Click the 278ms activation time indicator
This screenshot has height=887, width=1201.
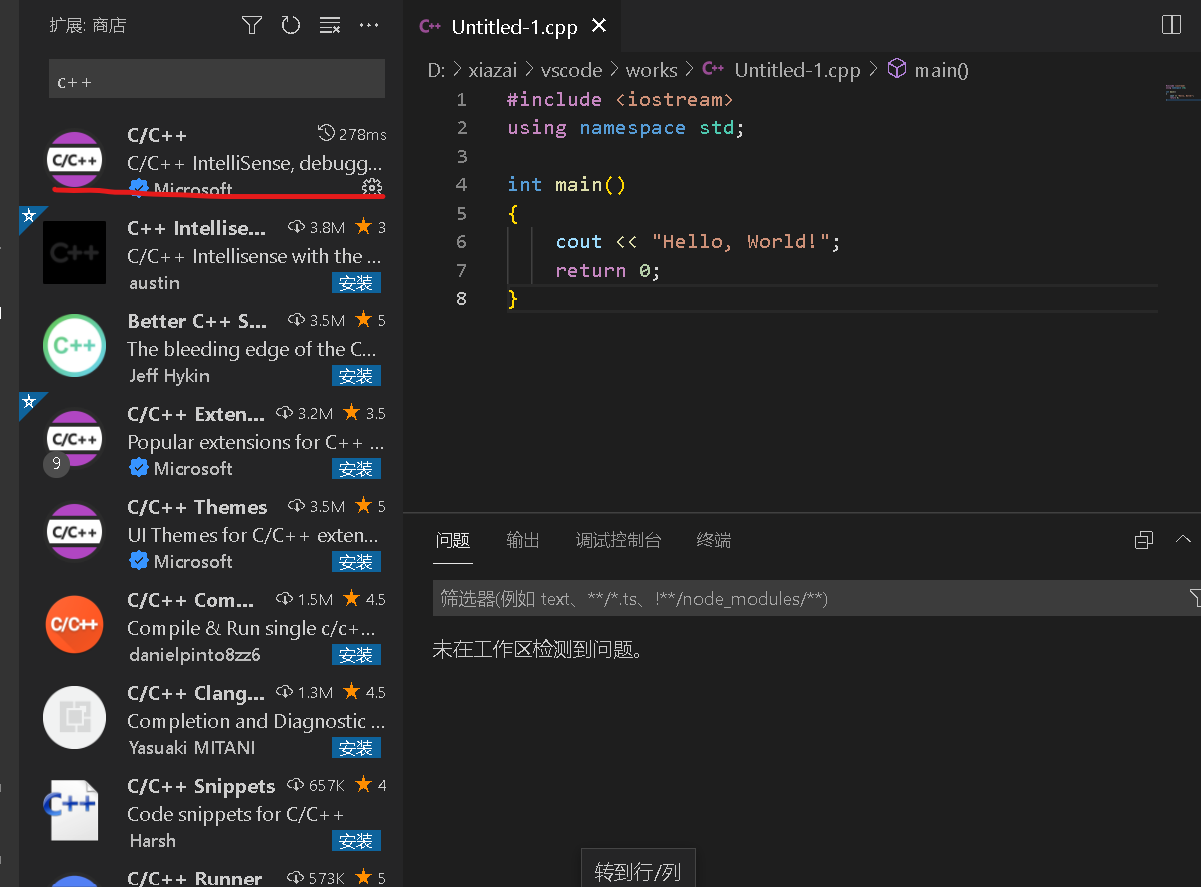[352, 134]
